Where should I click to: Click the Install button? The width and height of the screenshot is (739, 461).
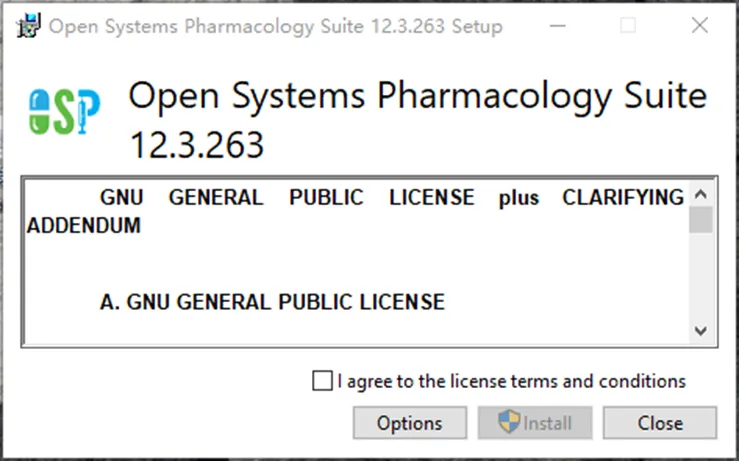click(x=535, y=423)
